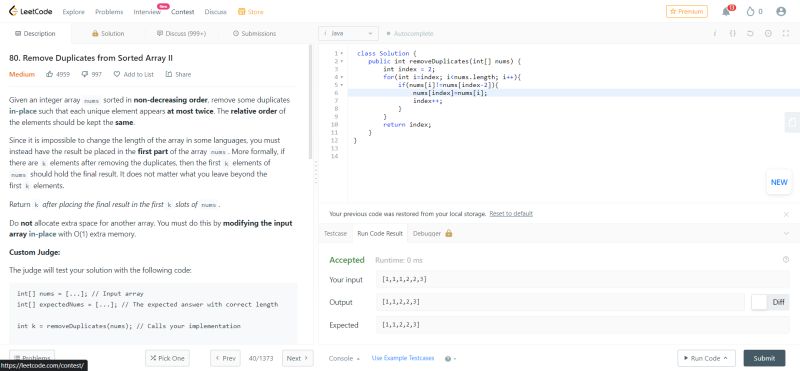Click the result help question icon
Image resolution: width=800 pixels, height=371 pixels.
(x=786, y=260)
